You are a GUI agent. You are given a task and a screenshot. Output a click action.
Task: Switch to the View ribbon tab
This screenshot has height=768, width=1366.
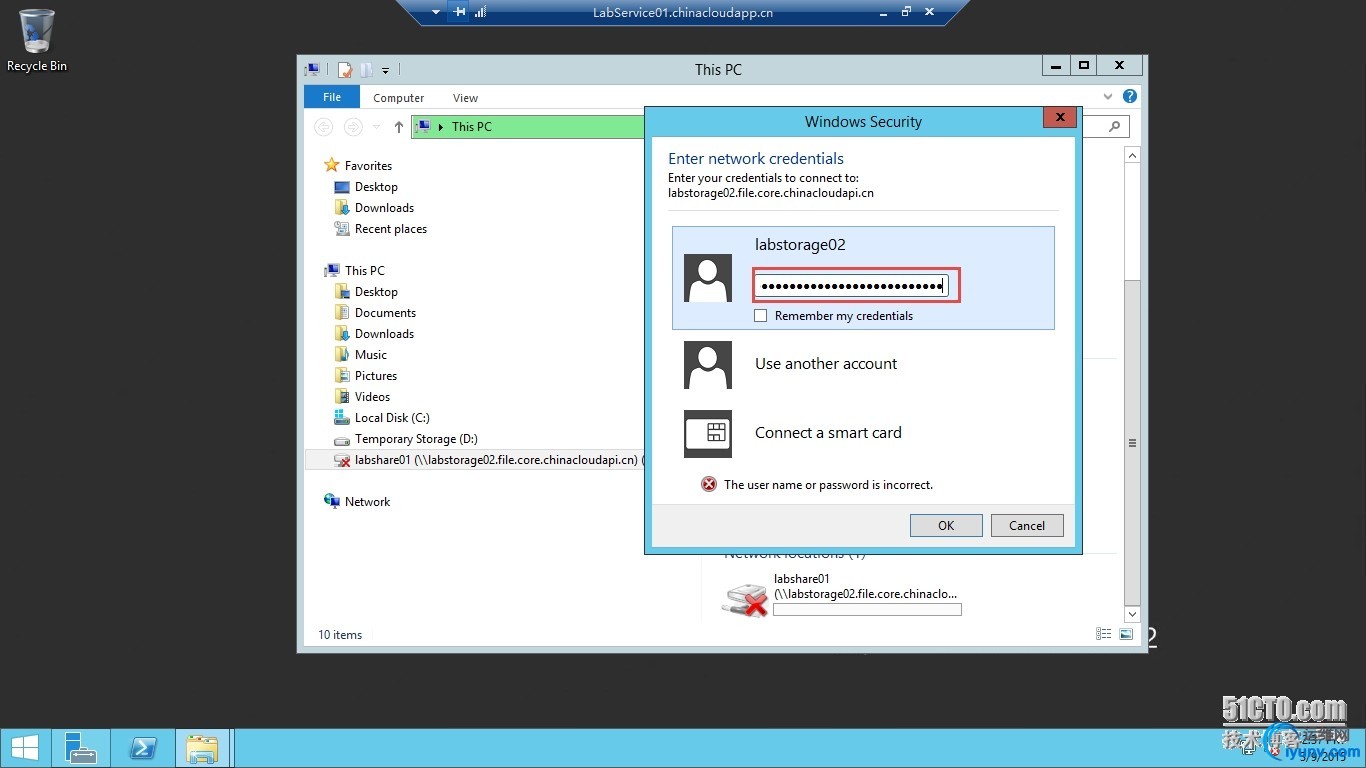465,98
